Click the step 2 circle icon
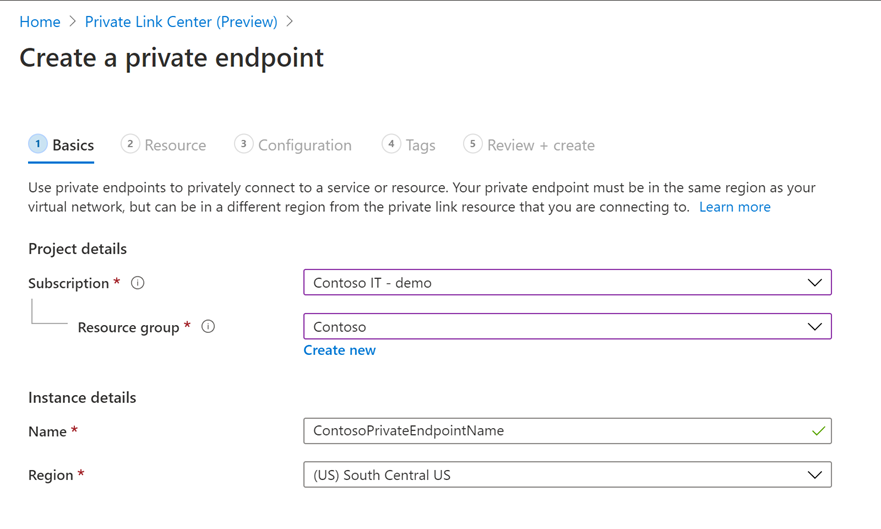 click(x=130, y=144)
